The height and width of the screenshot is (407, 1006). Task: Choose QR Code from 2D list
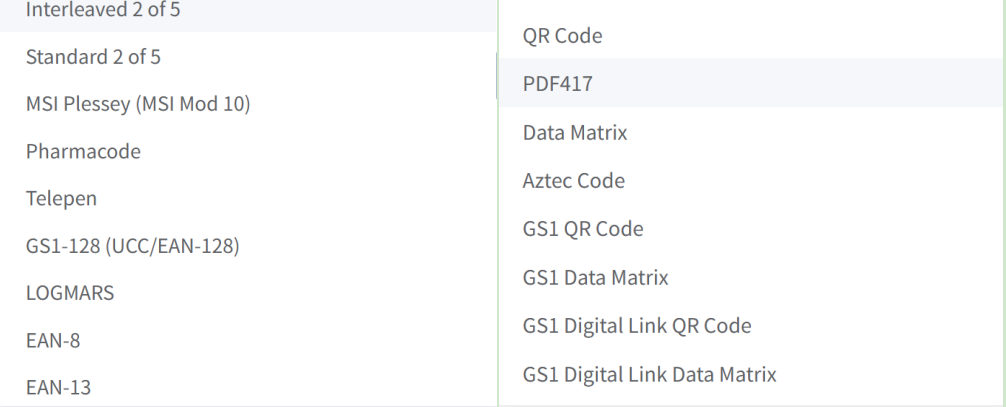(562, 36)
